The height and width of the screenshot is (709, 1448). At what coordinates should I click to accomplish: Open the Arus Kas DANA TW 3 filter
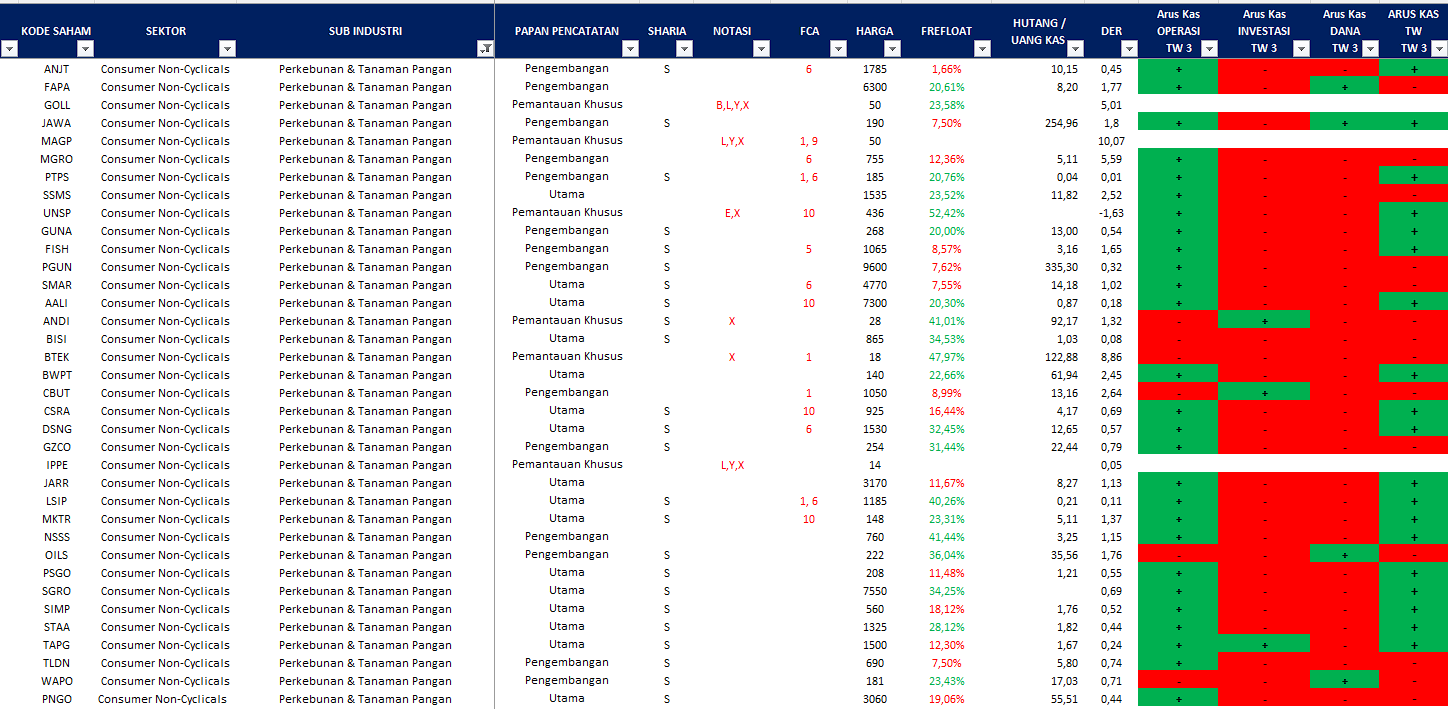(1369, 49)
